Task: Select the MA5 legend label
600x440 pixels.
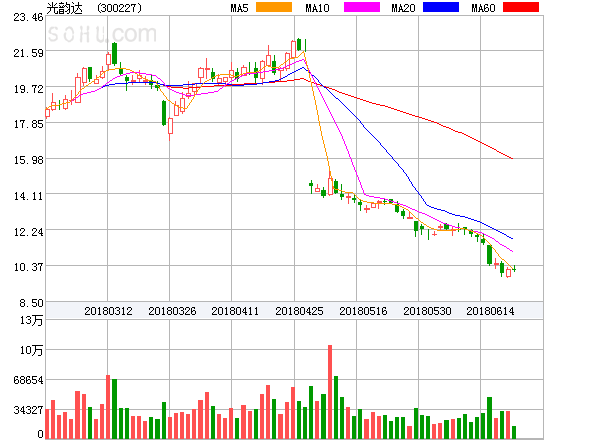Action: click(240, 8)
